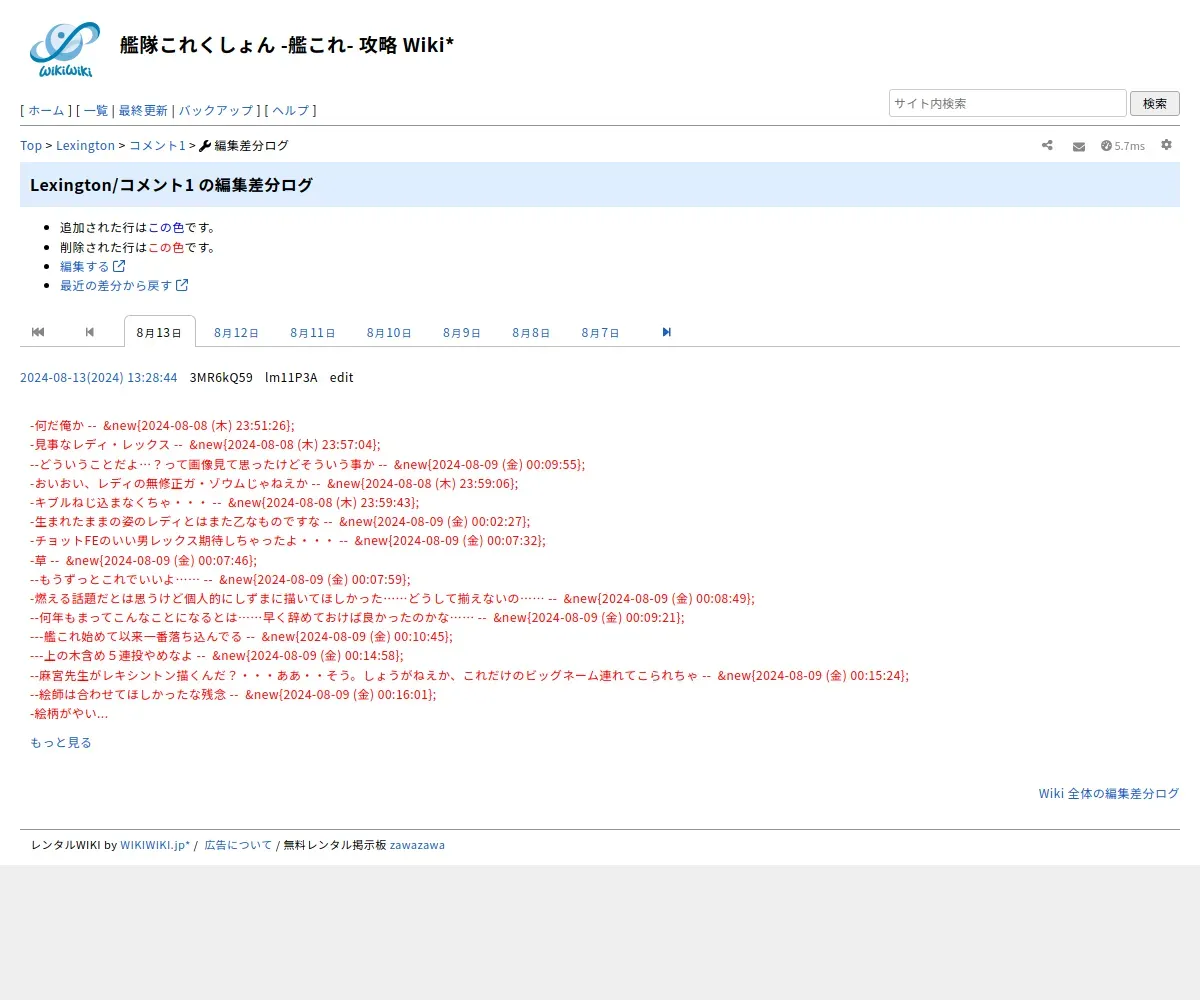This screenshot has width=1200, height=1000.
Task: Click the envelope mail icon
Action: pyautogui.click(x=1079, y=146)
